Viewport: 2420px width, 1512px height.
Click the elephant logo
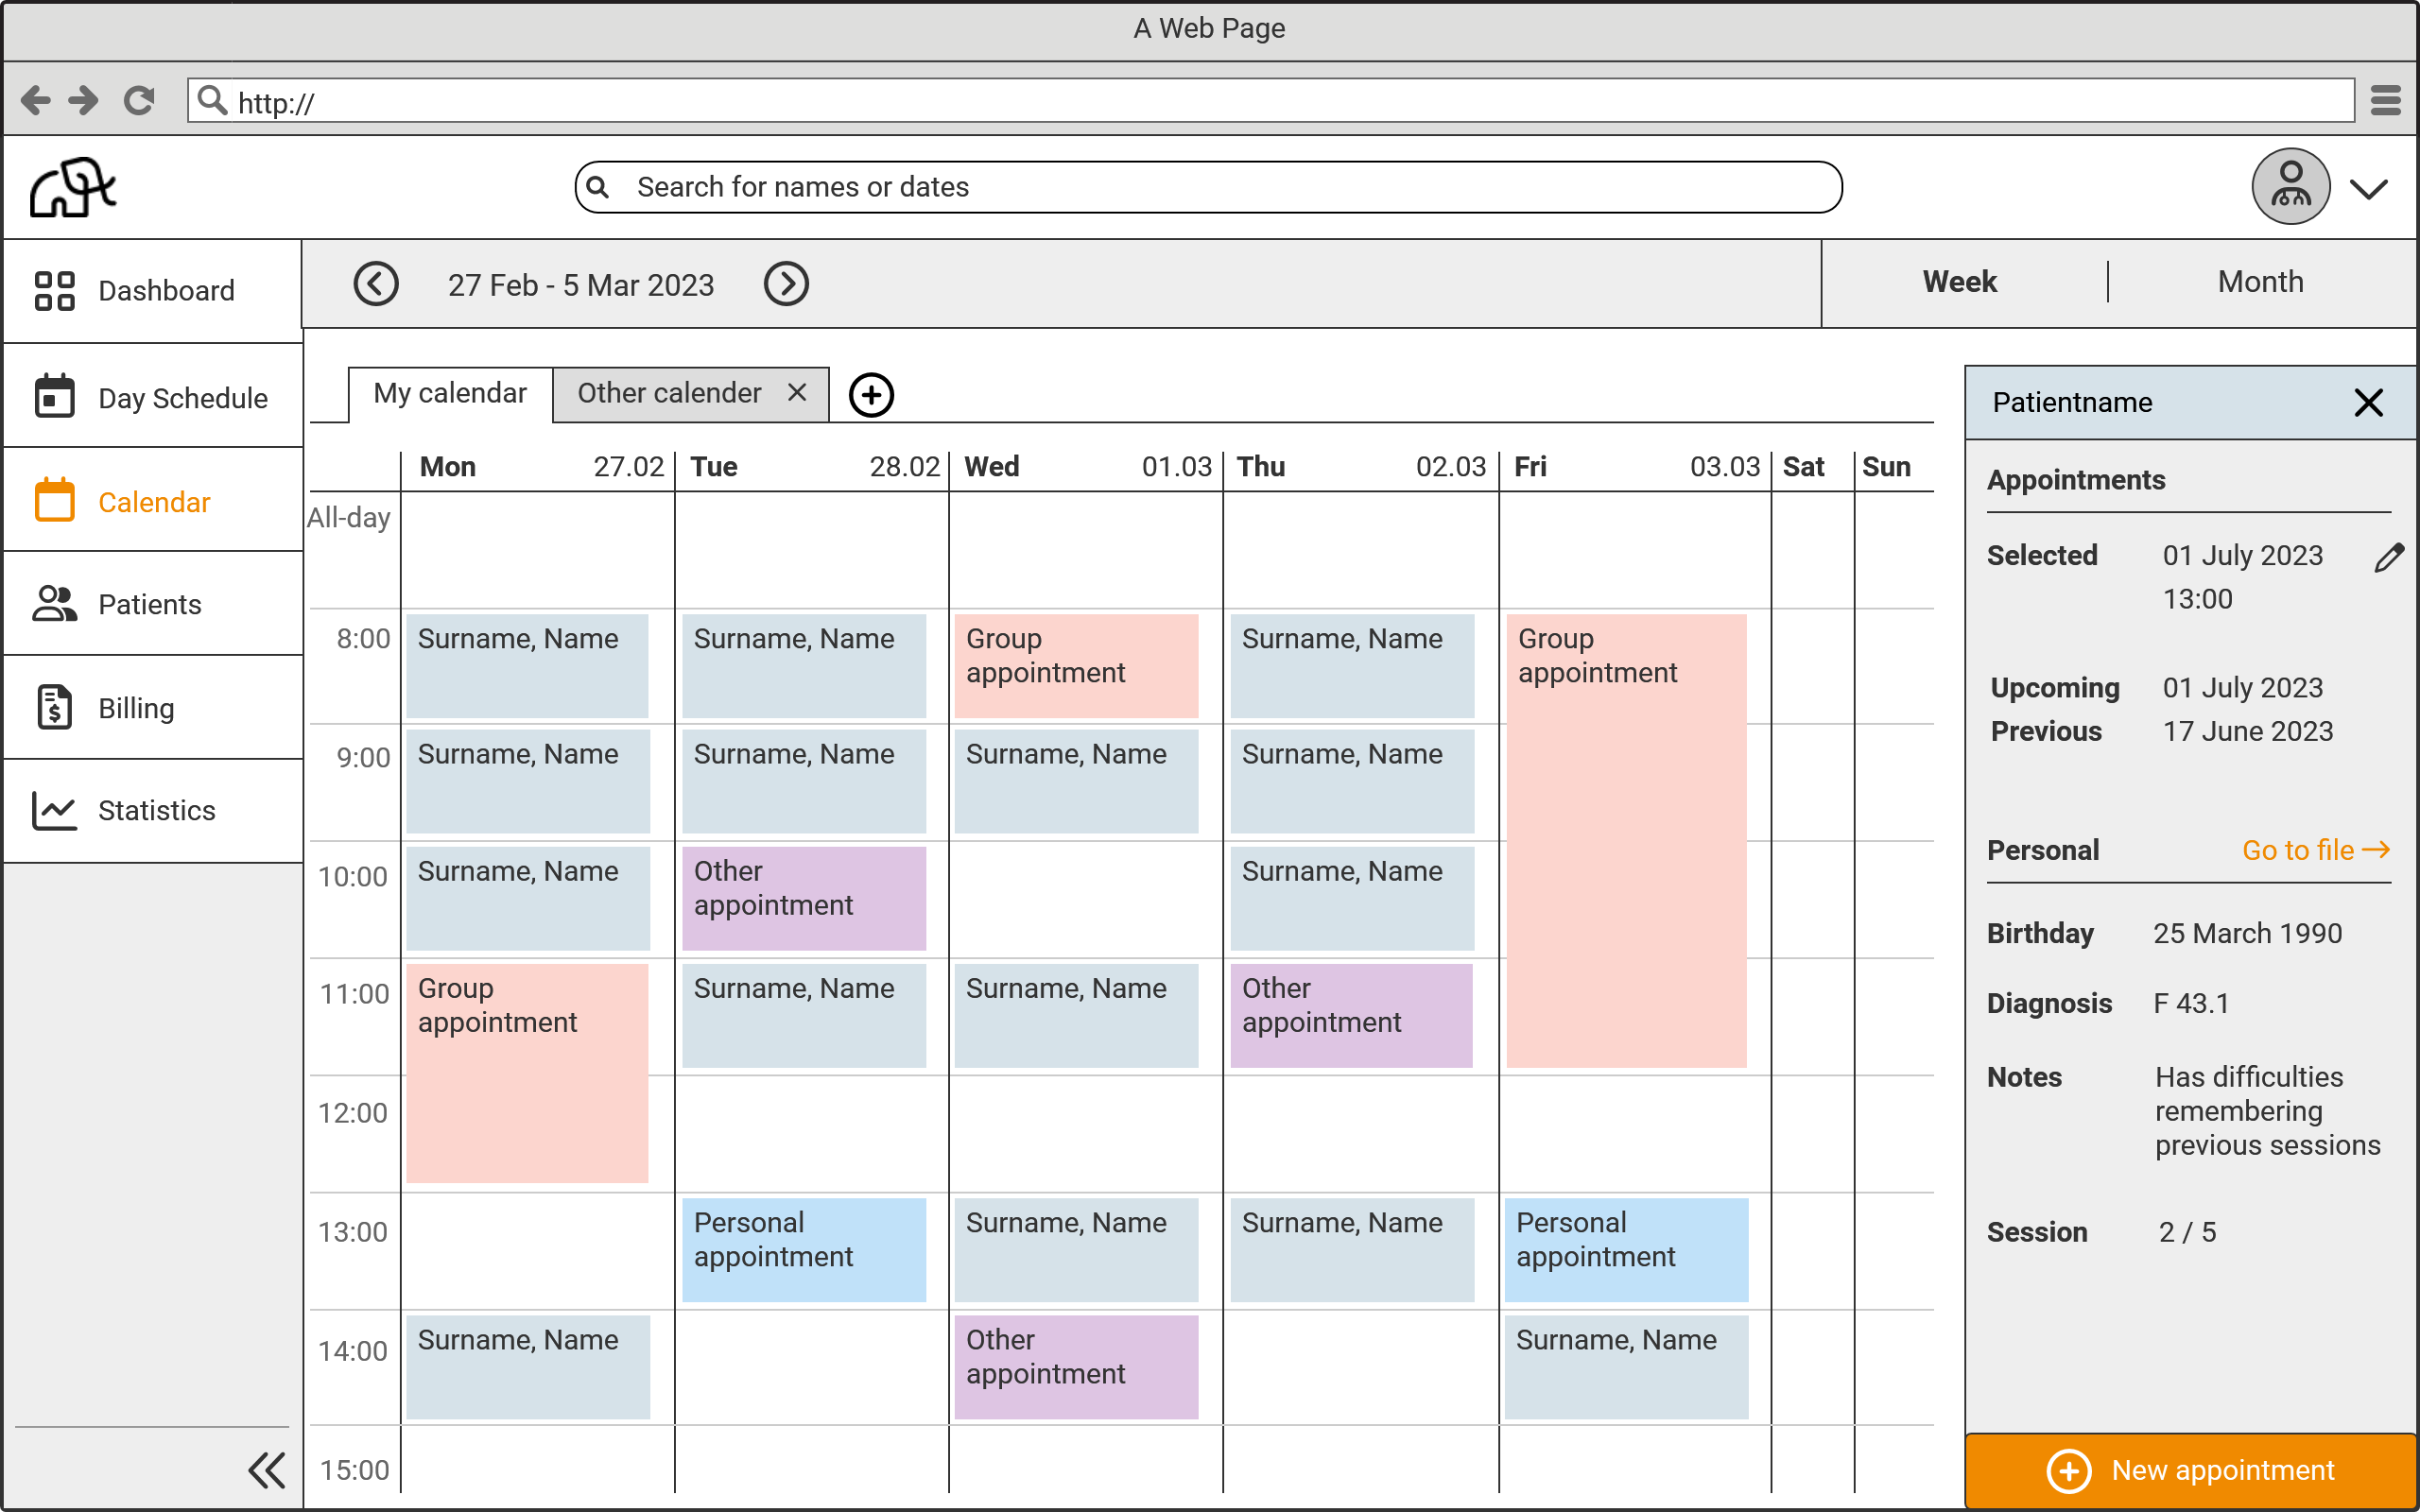74,186
